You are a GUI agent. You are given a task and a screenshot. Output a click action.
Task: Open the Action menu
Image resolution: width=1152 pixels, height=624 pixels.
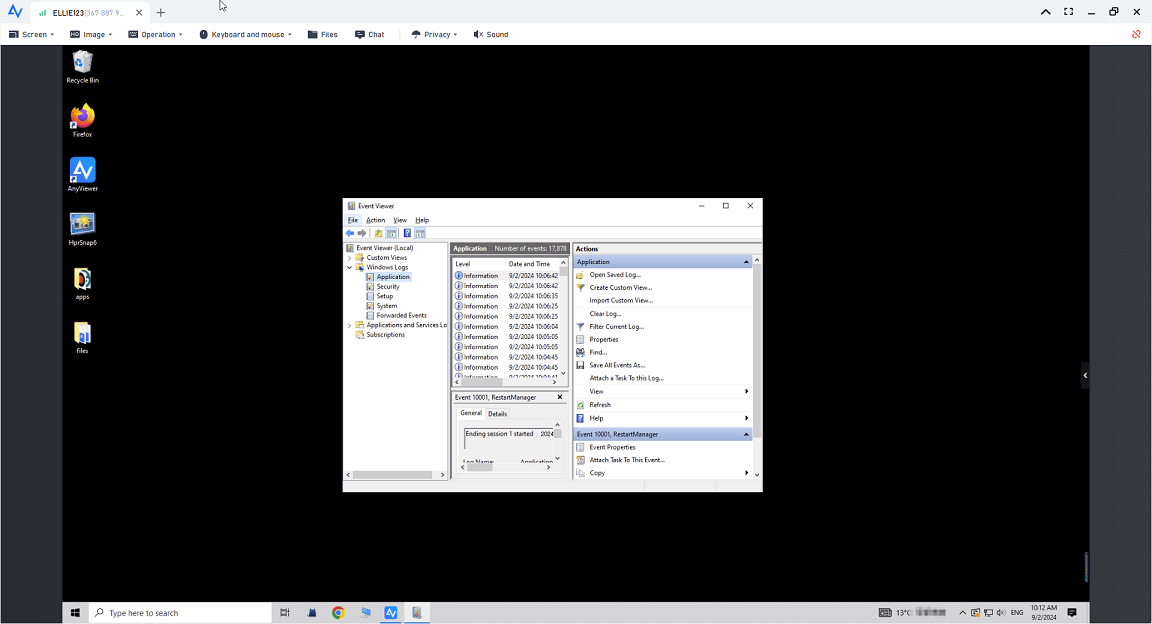pos(375,220)
